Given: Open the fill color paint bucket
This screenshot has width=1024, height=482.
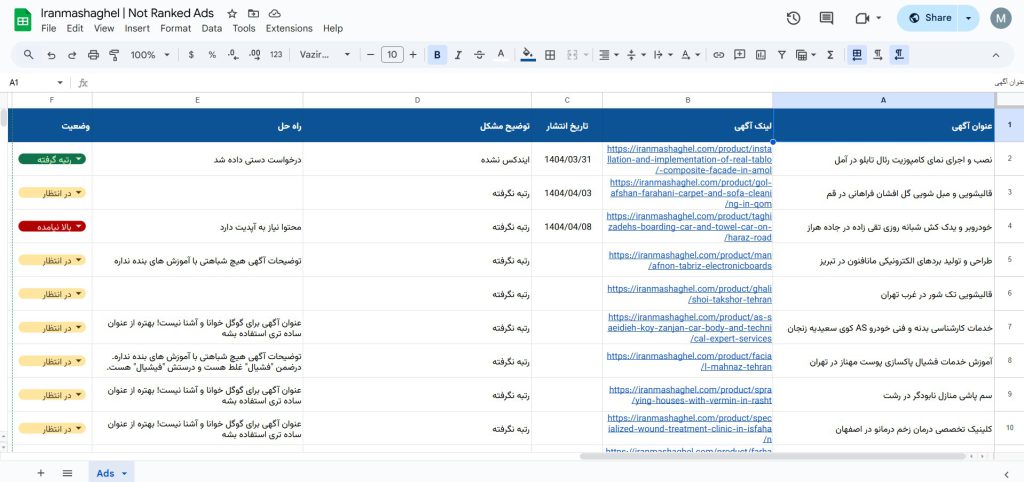Looking at the screenshot, I should pyautogui.click(x=527, y=55).
